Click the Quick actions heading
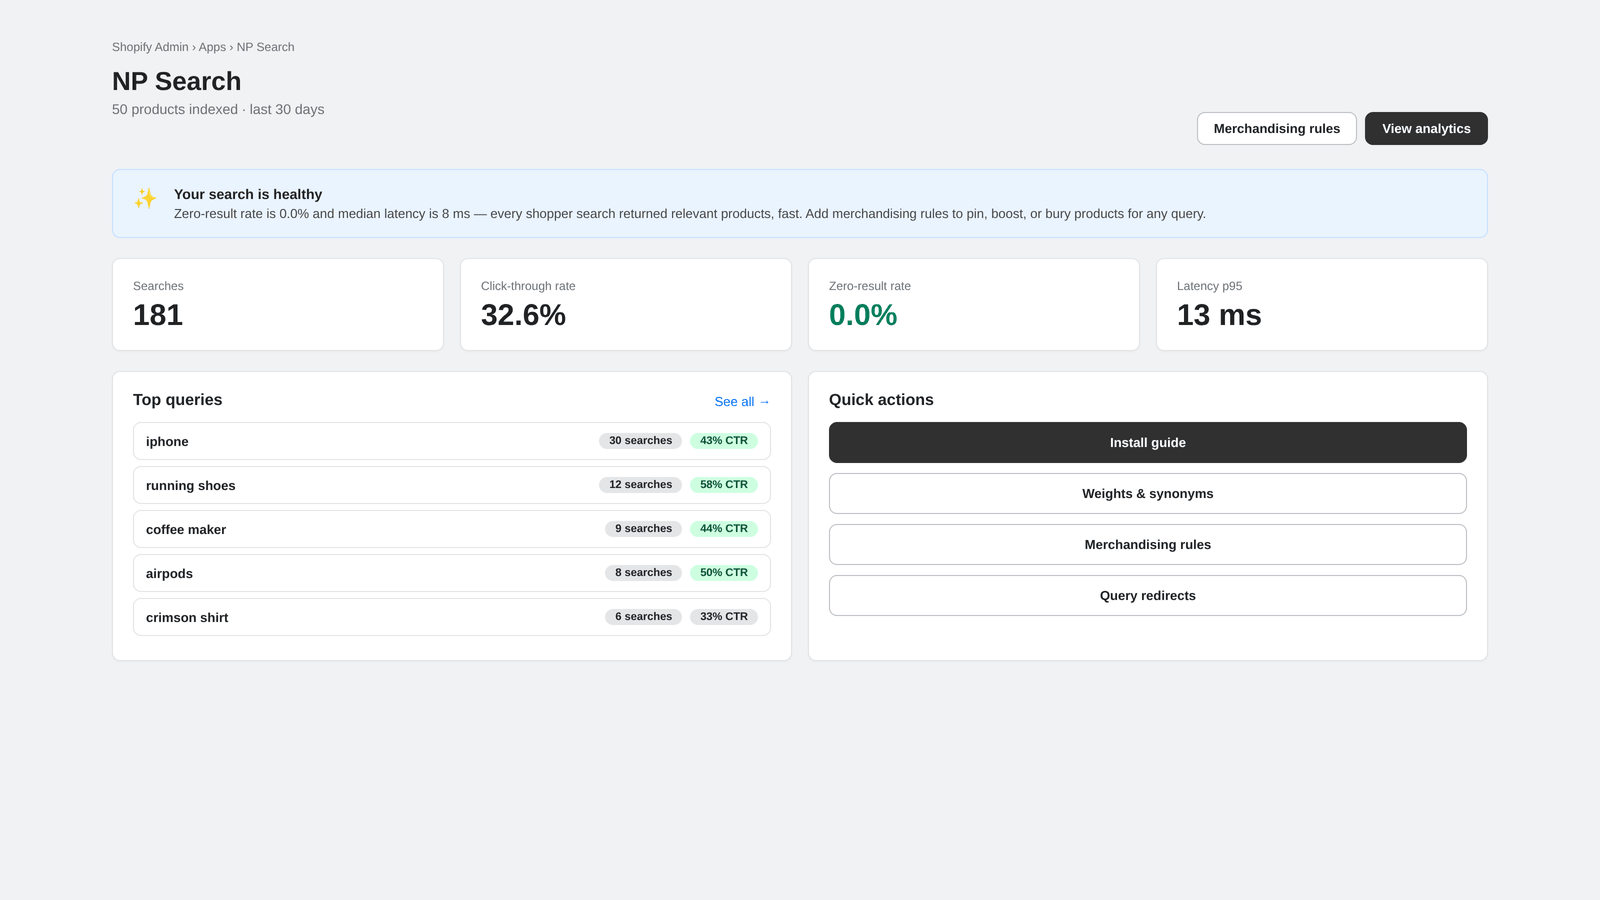This screenshot has width=1600, height=900. 881,400
